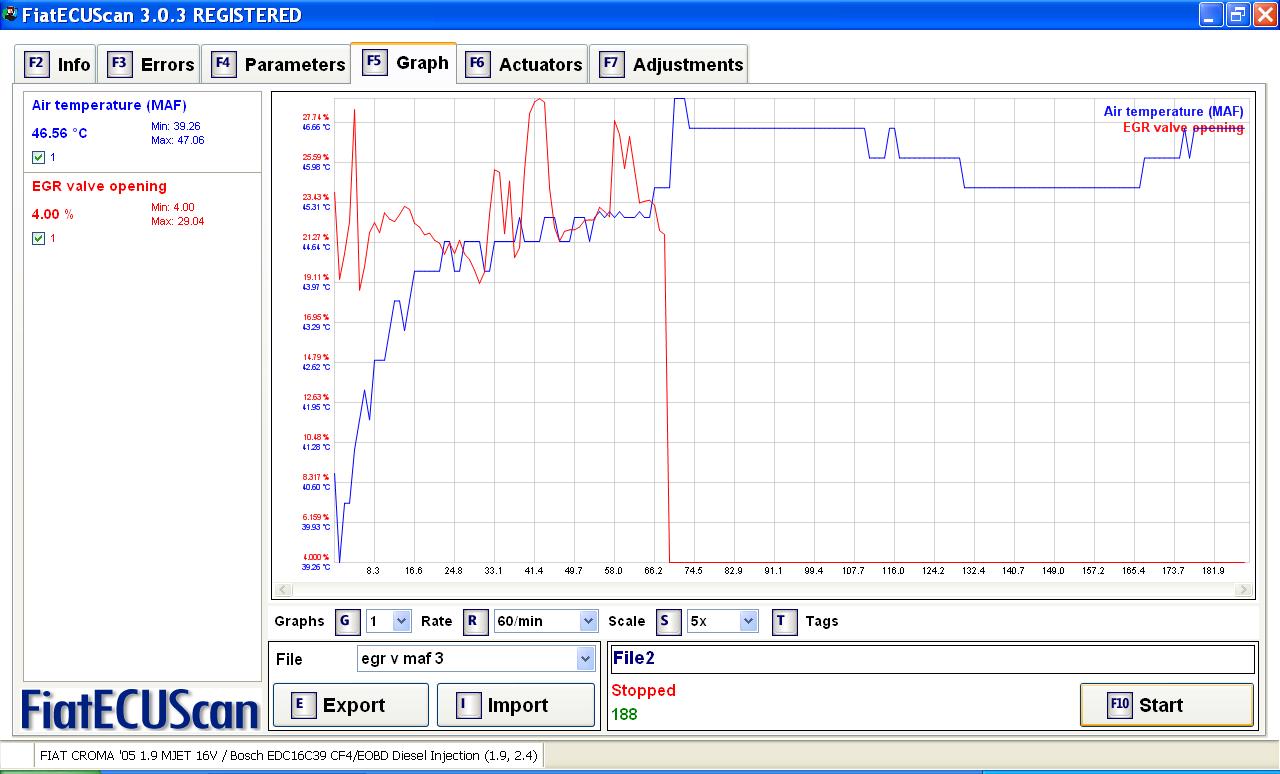
Task: Click the Air temperature (MAF) graph legend
Action: pyautogui.click(x=1174, y=112)
